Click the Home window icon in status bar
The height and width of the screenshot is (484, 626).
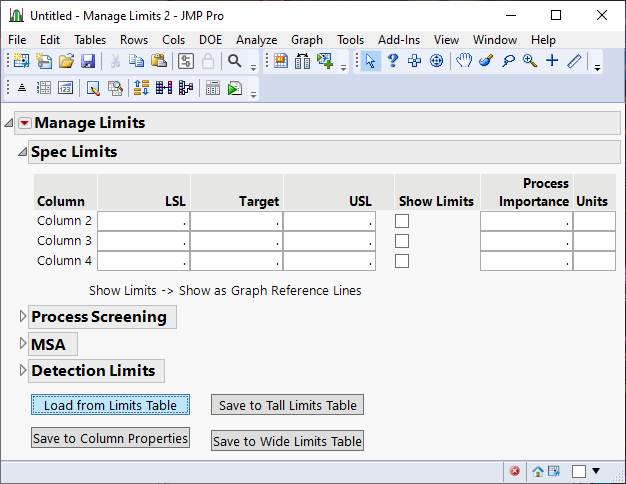tap(538, 471)
